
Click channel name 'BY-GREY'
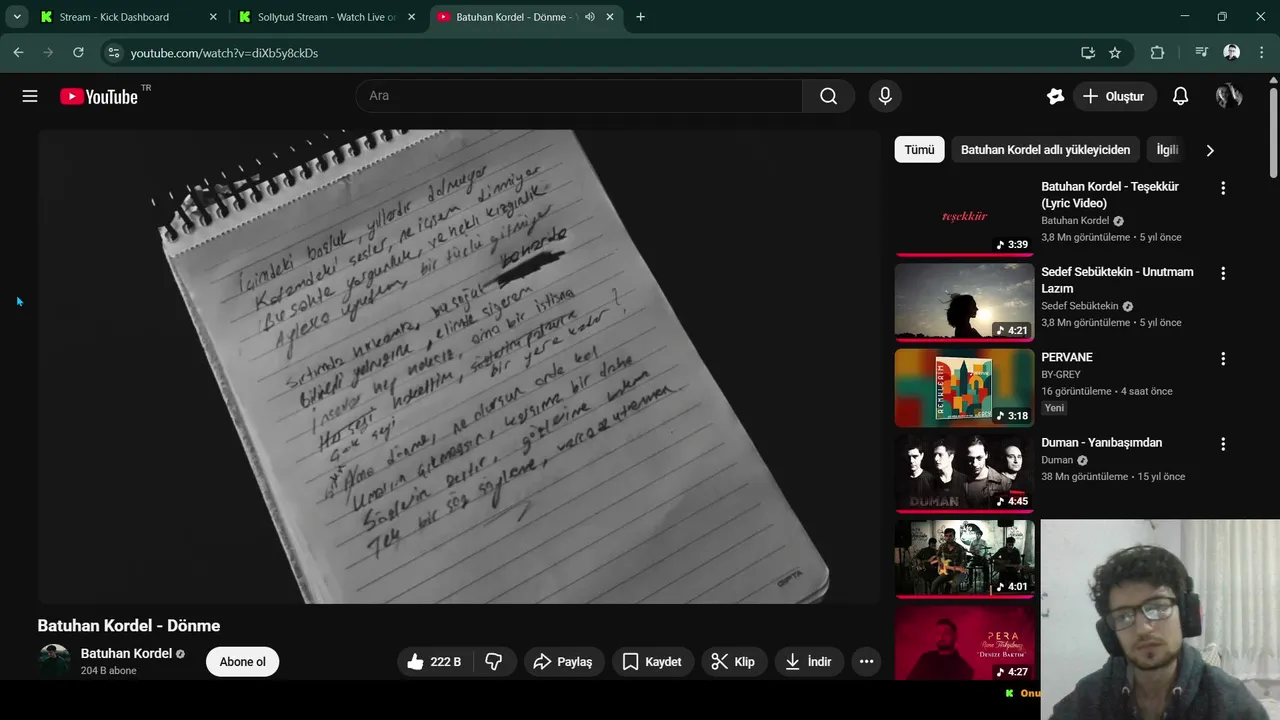[1061, 374]
